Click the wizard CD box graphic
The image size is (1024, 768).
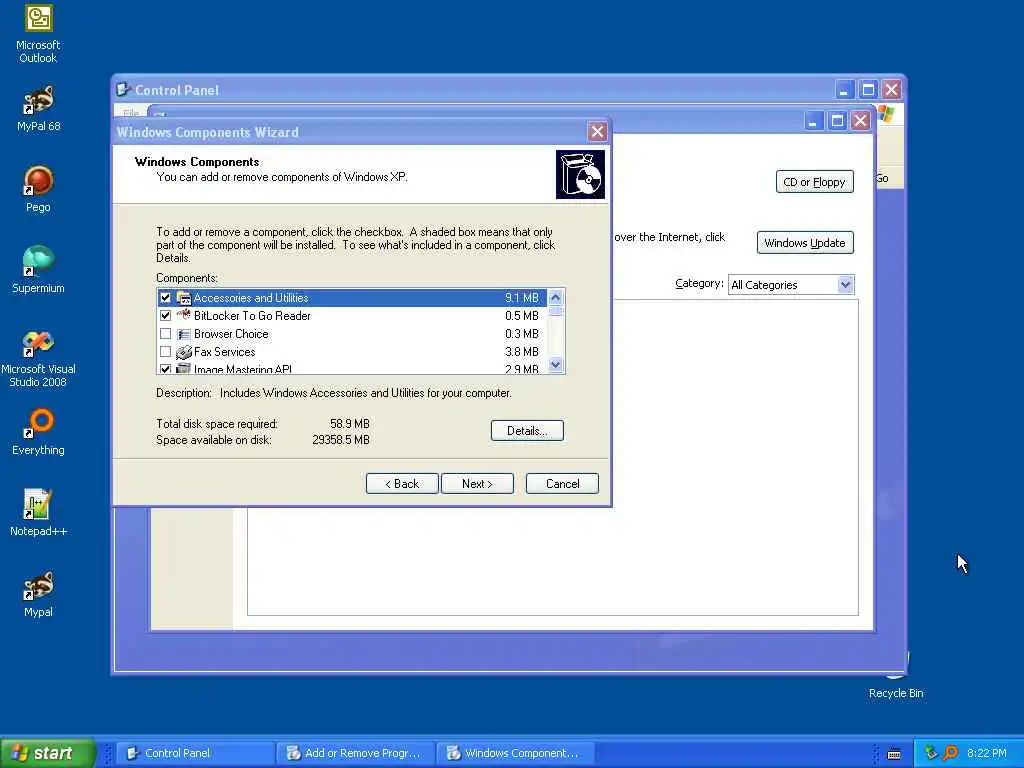pyautogui.click(x=580, y=174)
